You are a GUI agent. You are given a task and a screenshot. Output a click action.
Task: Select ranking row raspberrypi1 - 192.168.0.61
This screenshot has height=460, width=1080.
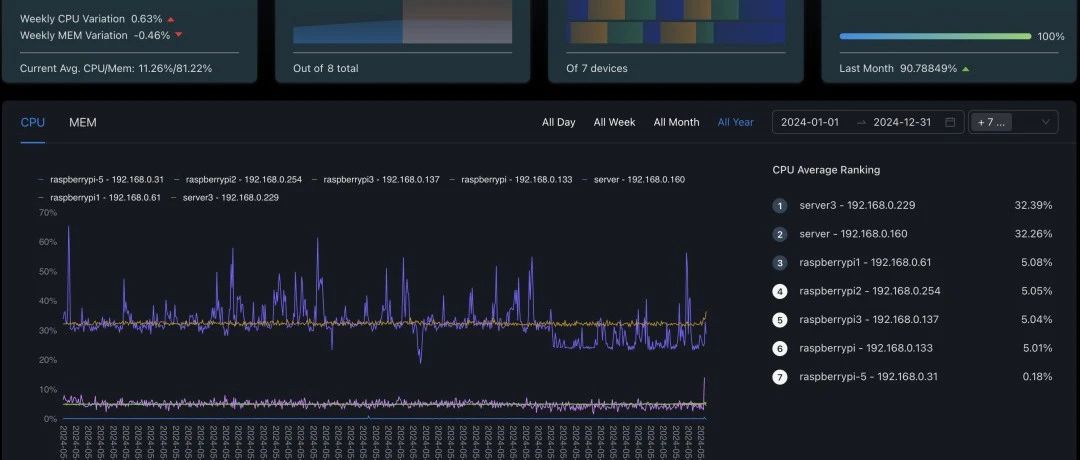pyautogui.click(x=913, y=262)
